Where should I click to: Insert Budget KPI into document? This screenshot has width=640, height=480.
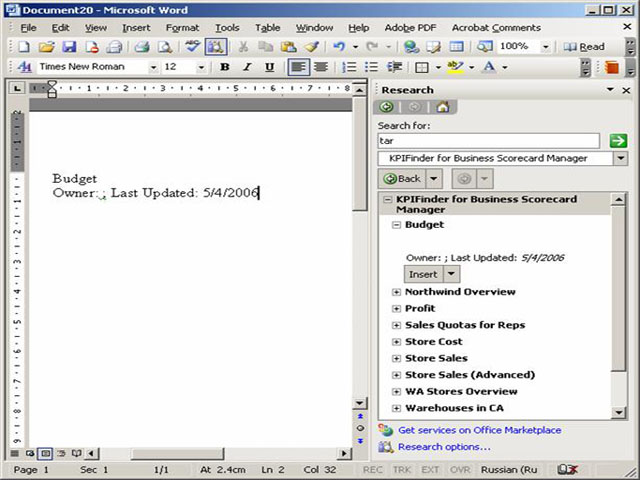(423, 274)
